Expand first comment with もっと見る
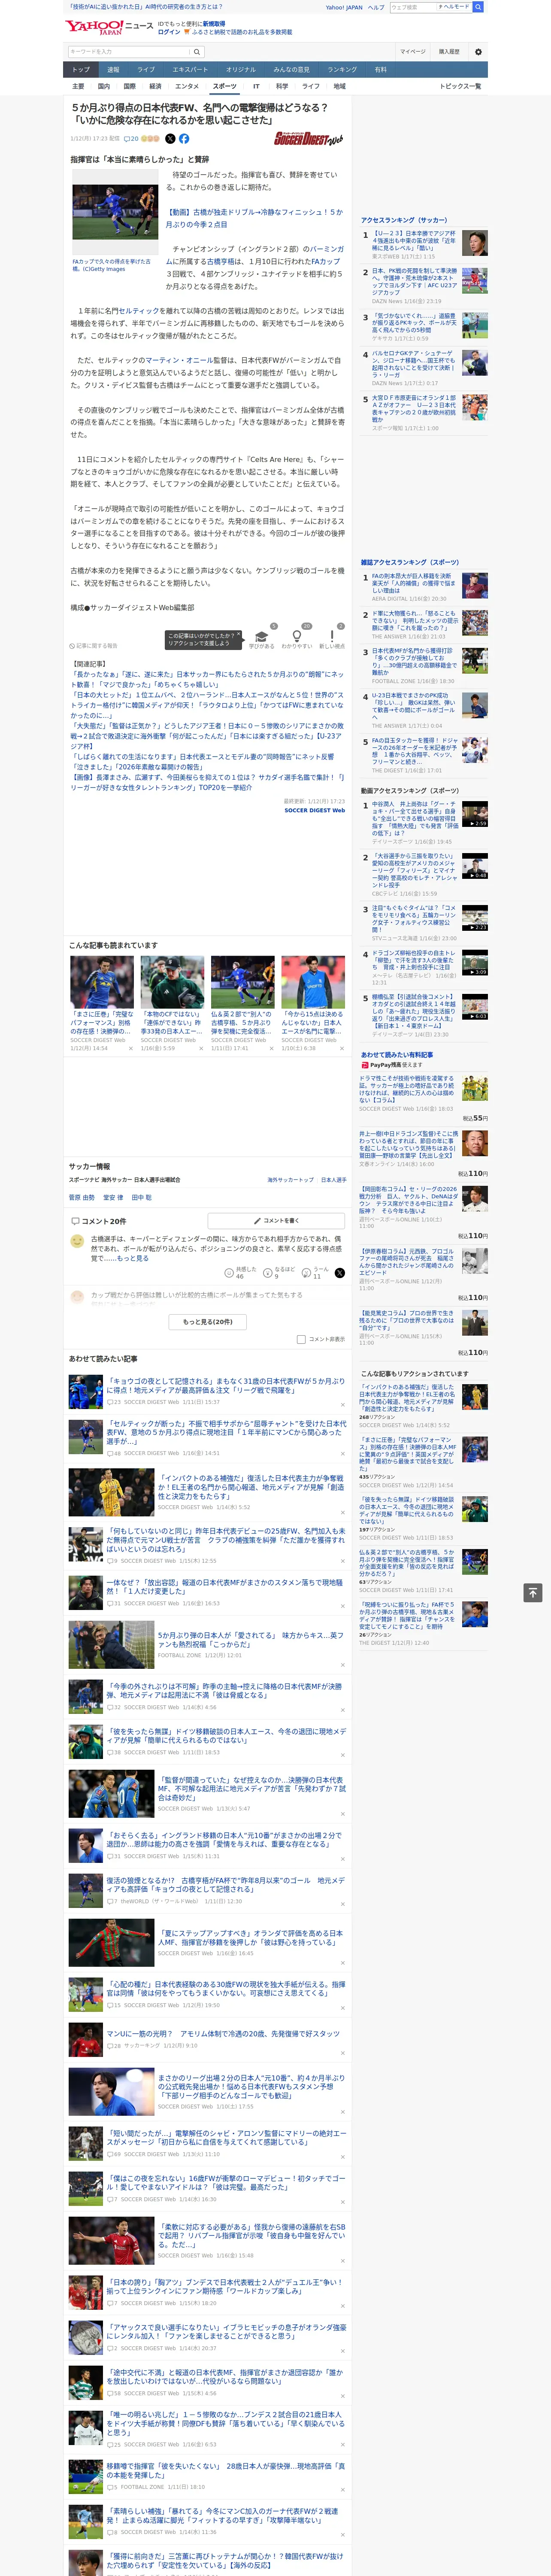Viewport: 551px width, 2576px height. click(133, 1258)
